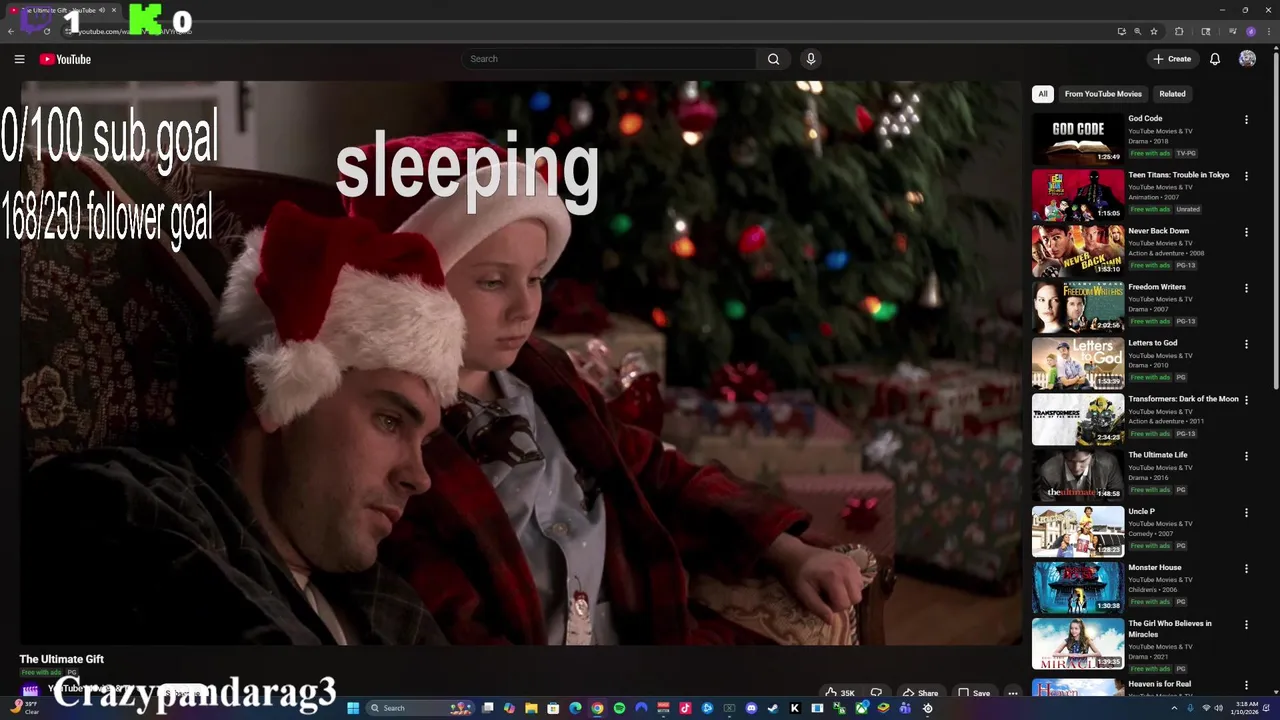
Task: Open the Monster House title link
Action: pos(1155,567)
